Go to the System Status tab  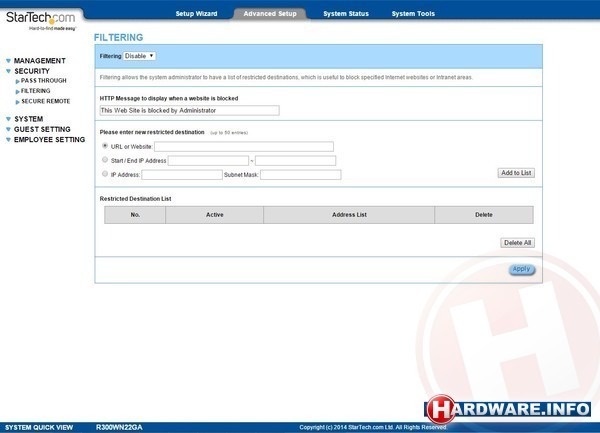(346, 14)
